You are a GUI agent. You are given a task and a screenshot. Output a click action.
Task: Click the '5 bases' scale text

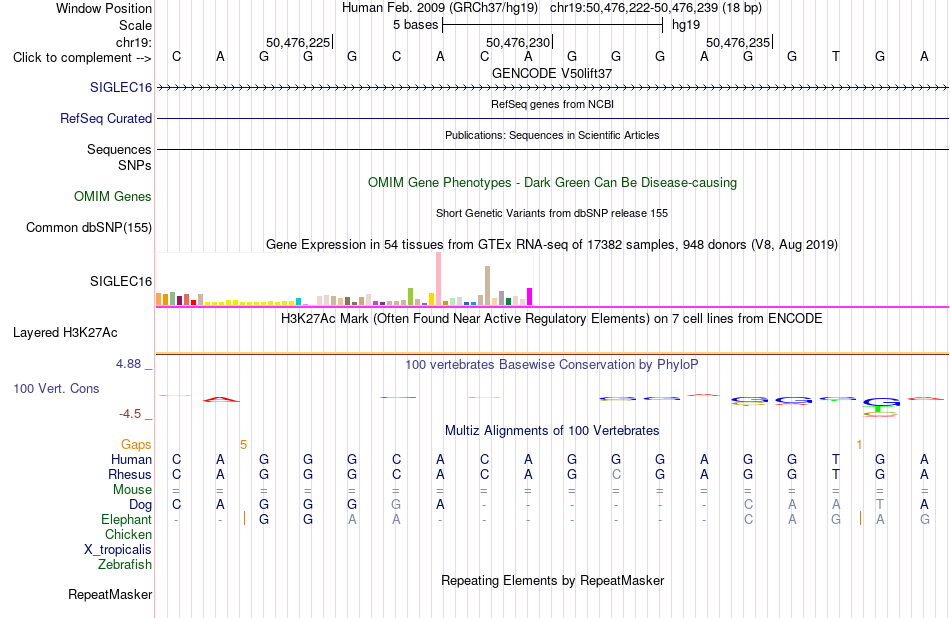(x=416, y=25)
